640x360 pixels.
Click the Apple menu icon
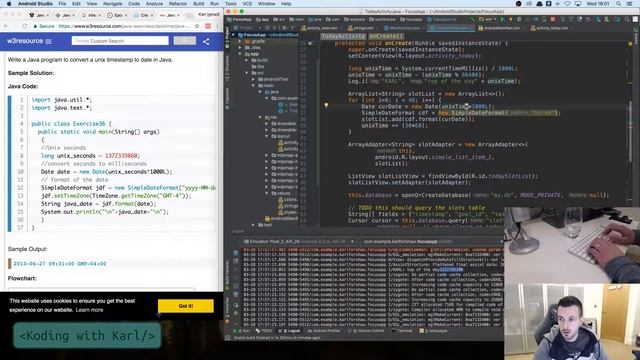pyautogui.click(x=9, y=4)
